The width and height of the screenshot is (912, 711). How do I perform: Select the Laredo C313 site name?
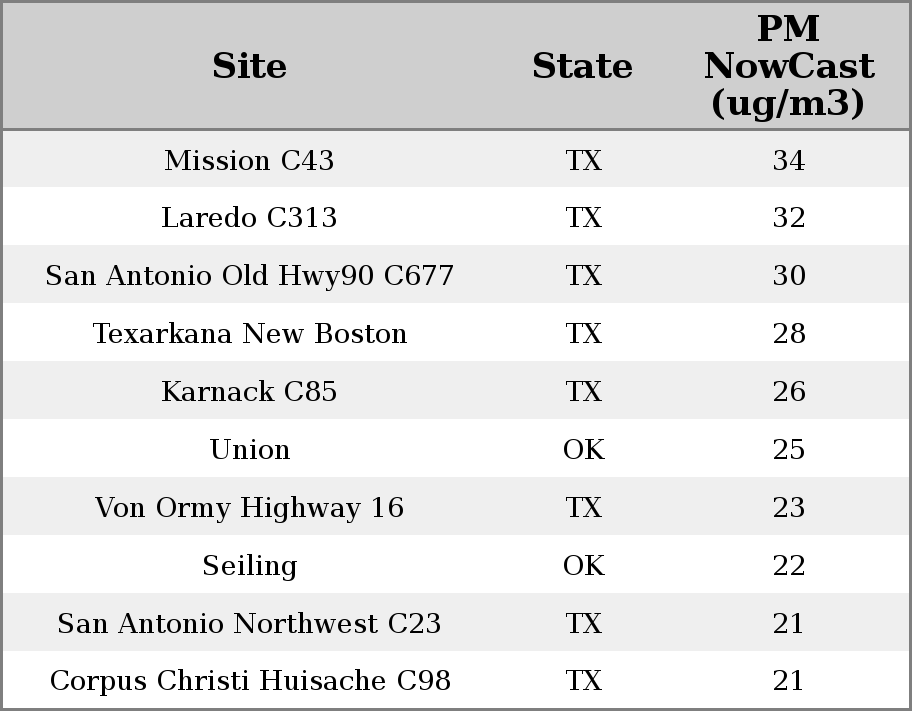(x=249, y=218)
